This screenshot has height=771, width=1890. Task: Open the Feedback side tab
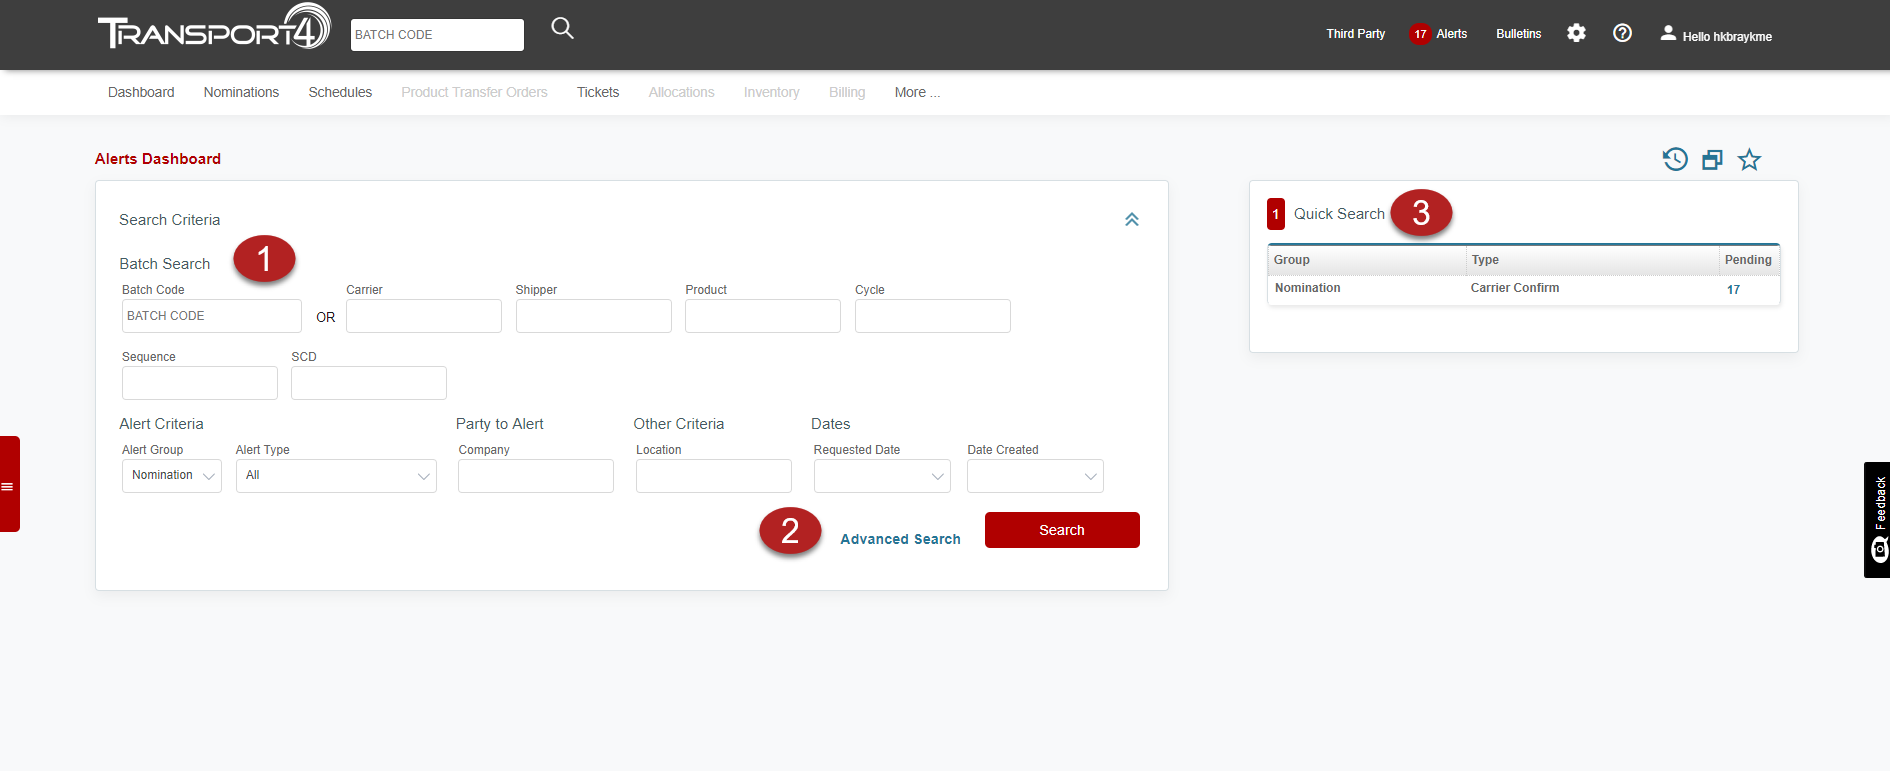pos(1877,519)
